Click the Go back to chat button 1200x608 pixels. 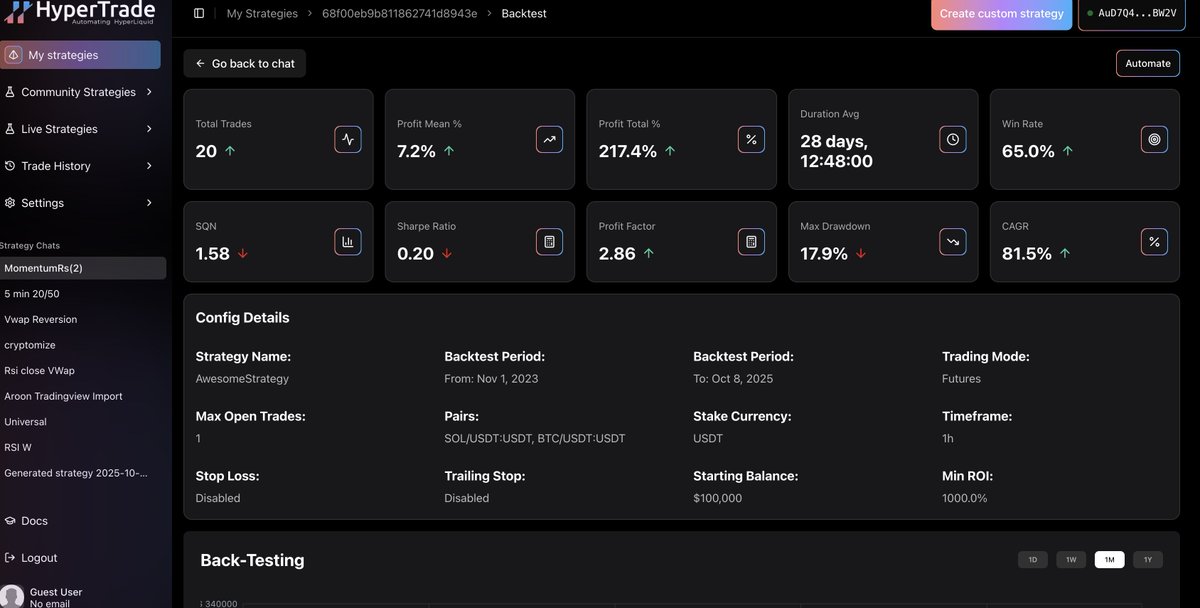click(244, 63)
